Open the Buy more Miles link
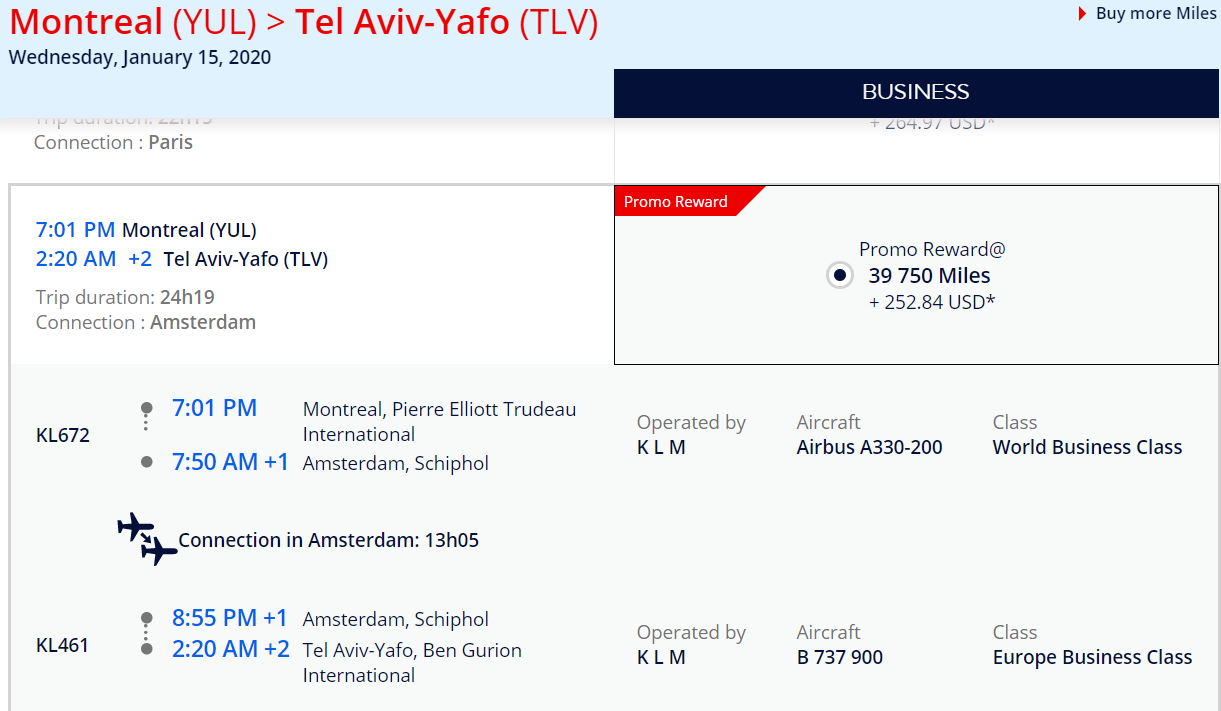Viewport: 1221px width, 711px height. coord(1156,13)
